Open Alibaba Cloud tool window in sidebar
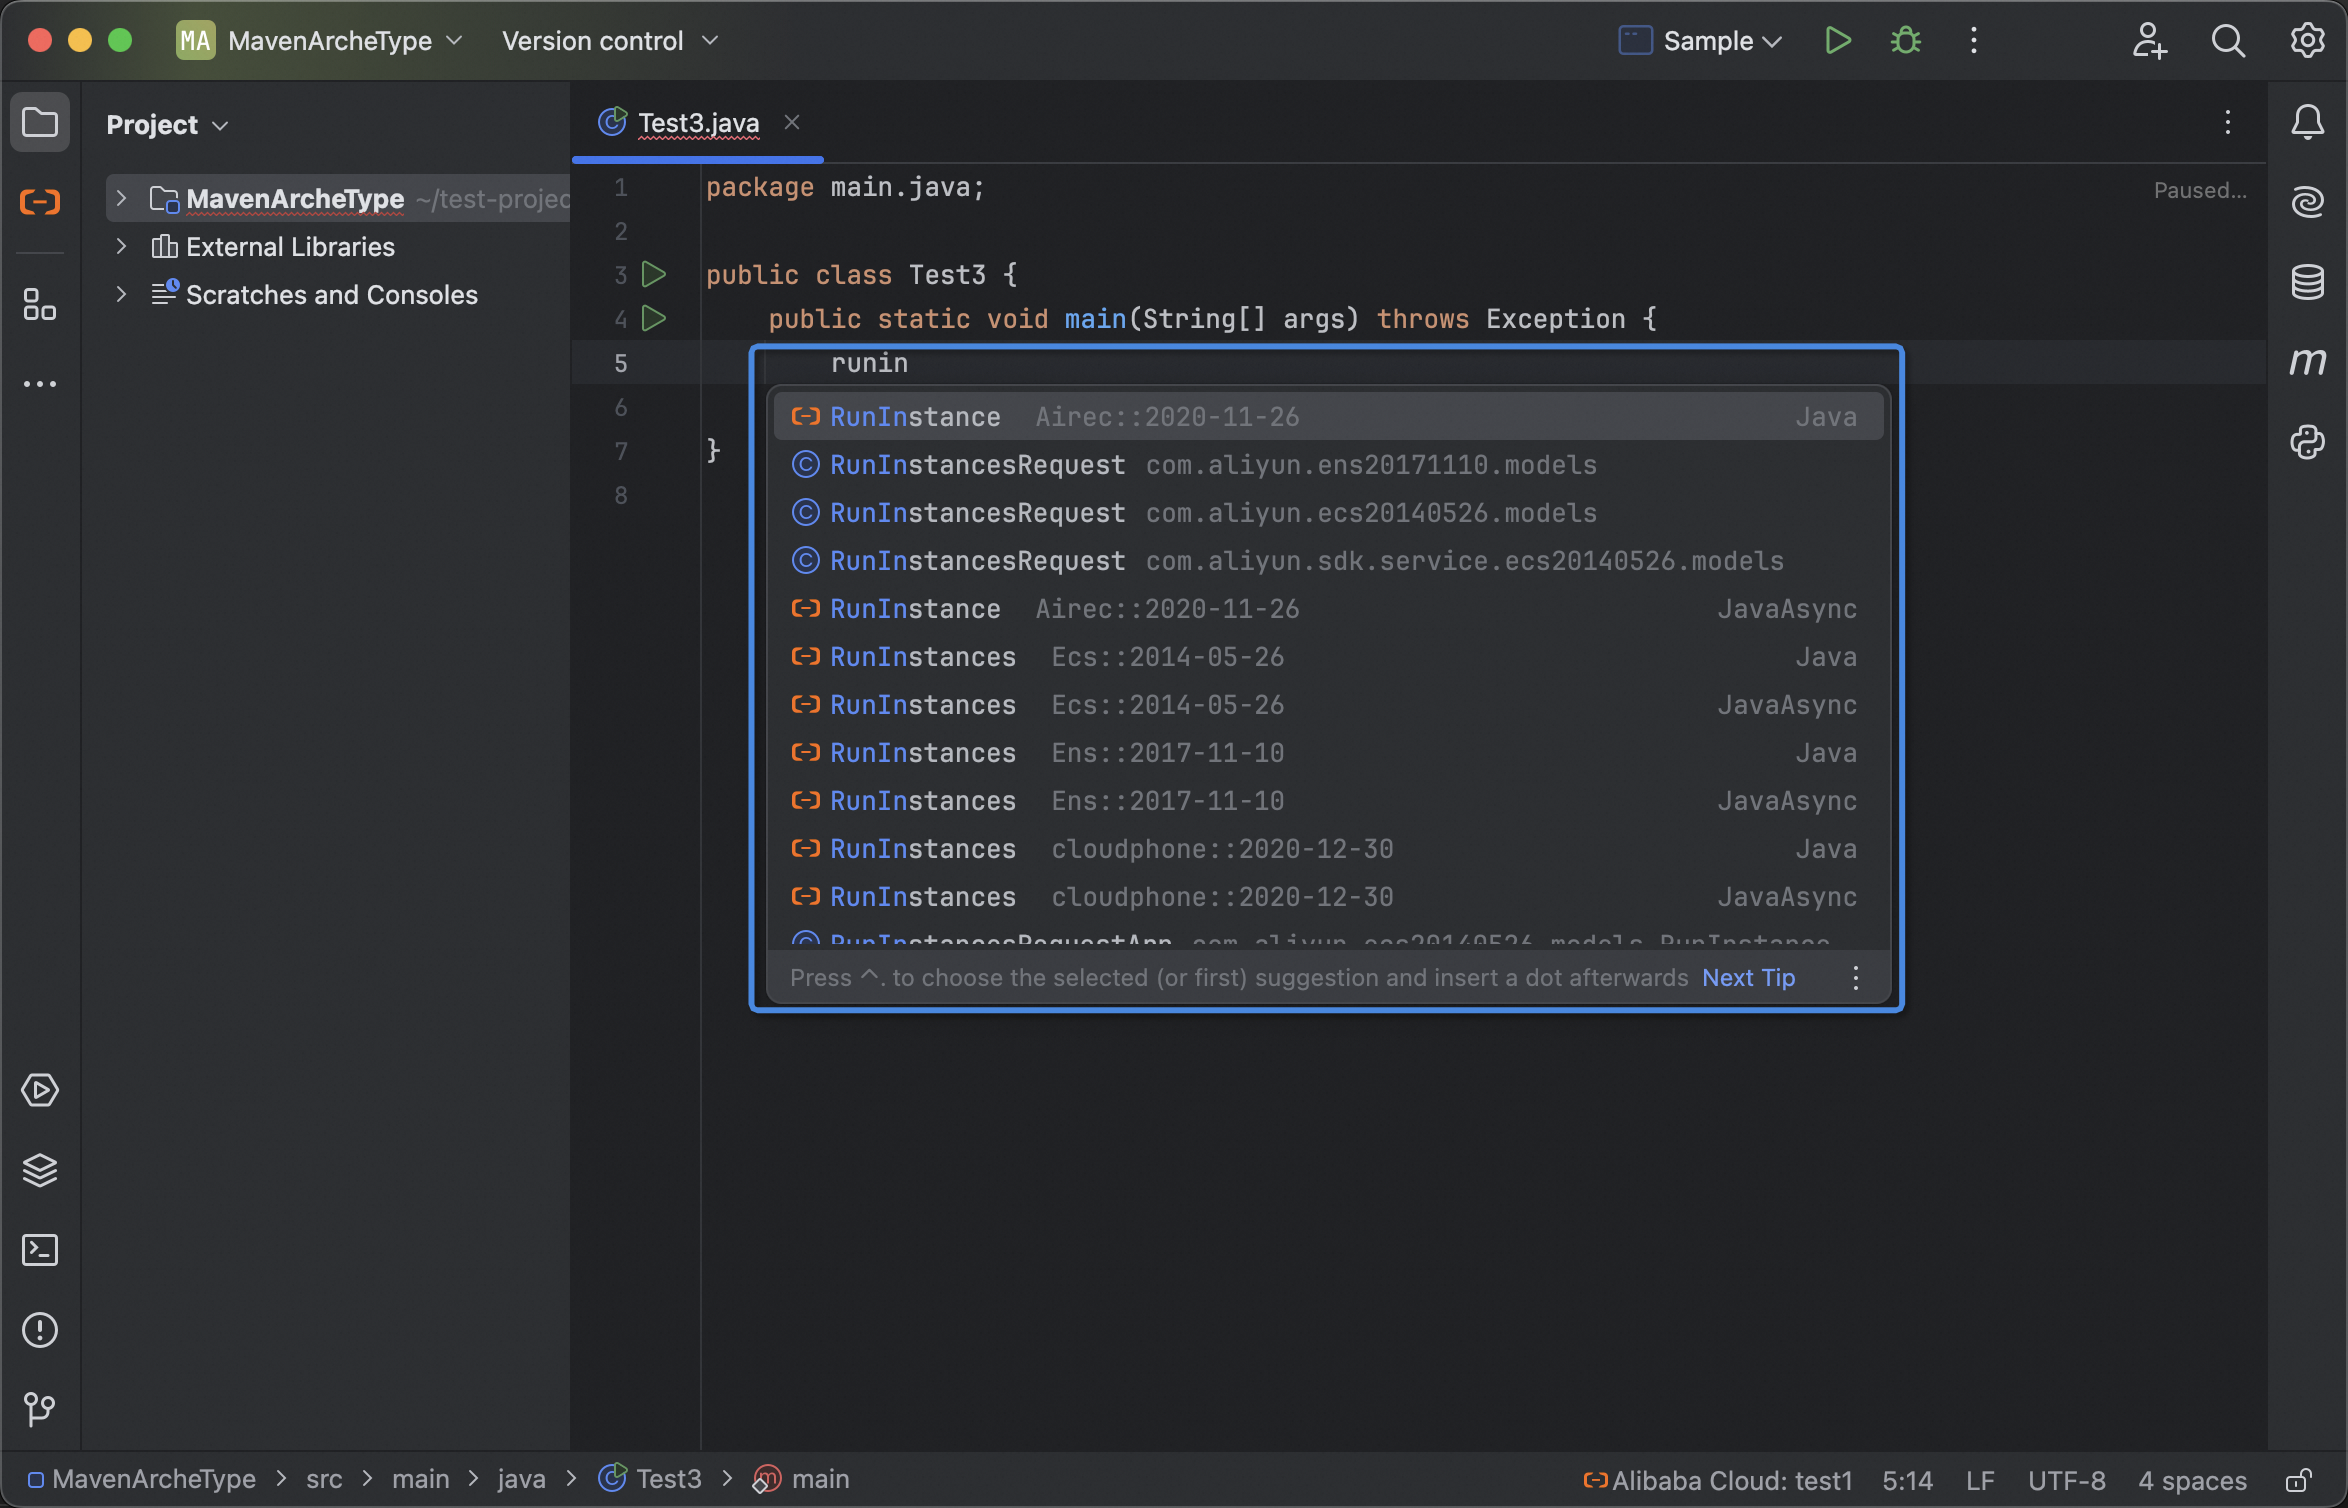 (40, 202)
